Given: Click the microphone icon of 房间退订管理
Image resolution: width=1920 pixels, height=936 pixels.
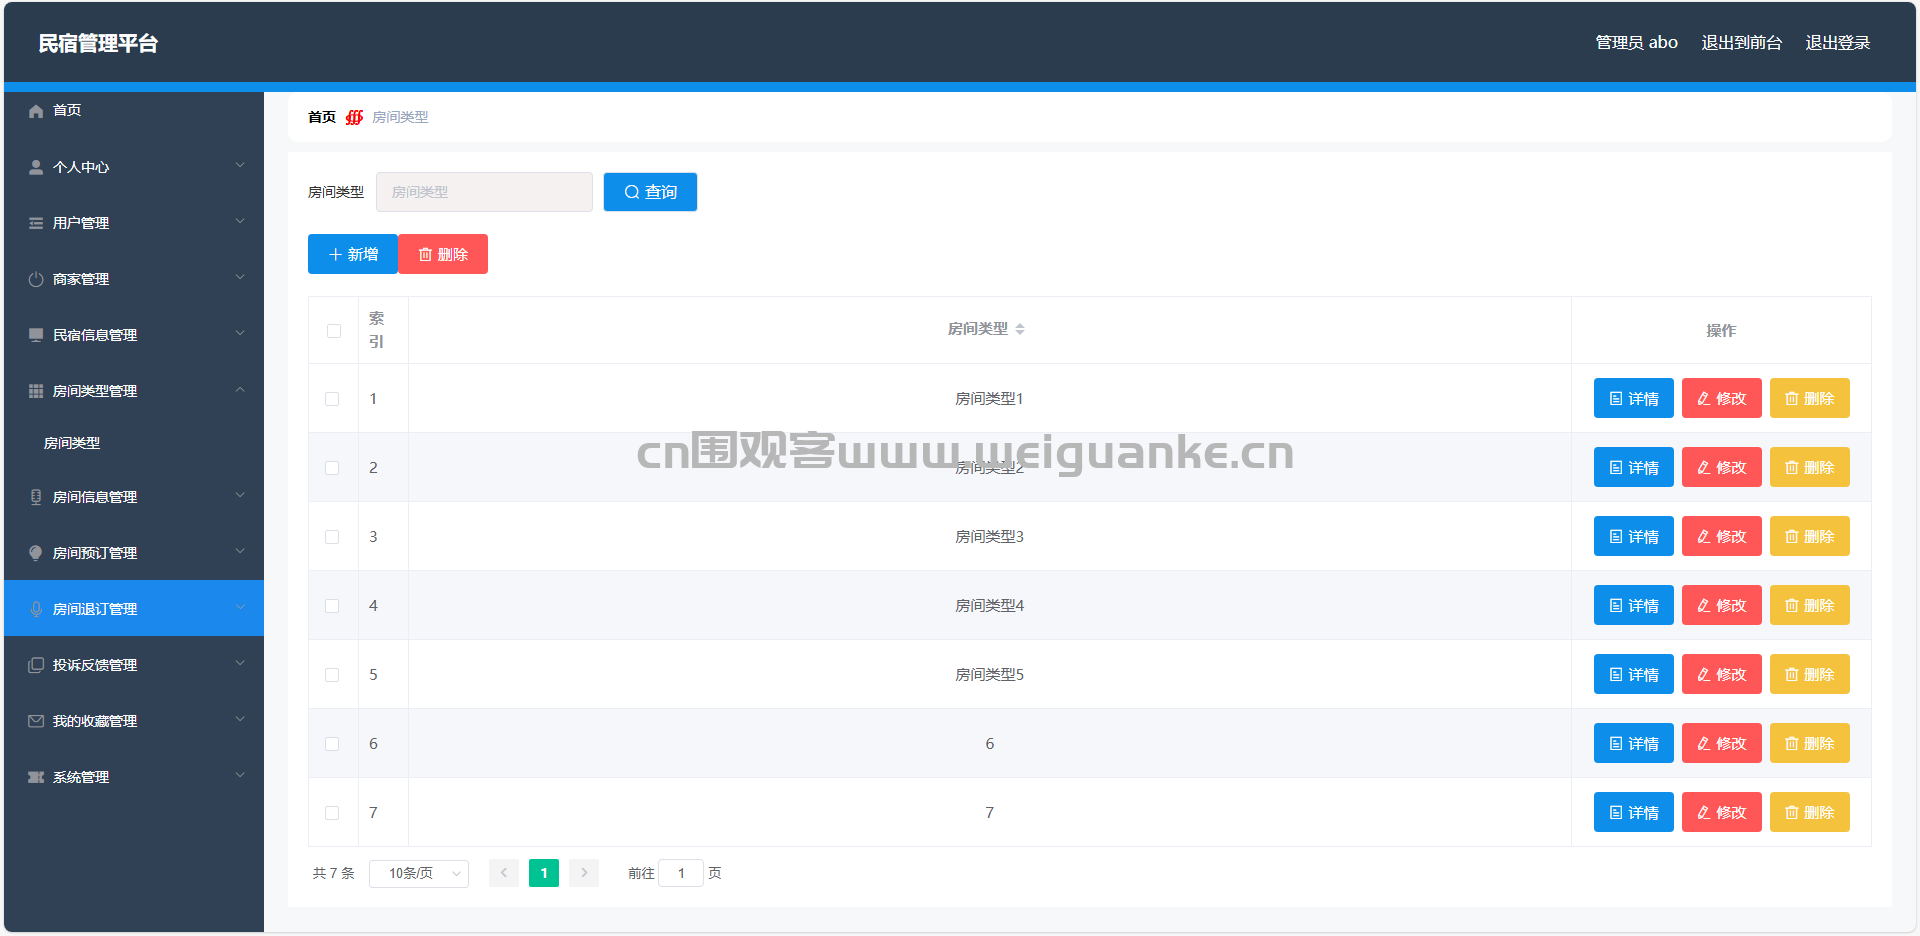Looking at the screenshot, I should point(36,609).
